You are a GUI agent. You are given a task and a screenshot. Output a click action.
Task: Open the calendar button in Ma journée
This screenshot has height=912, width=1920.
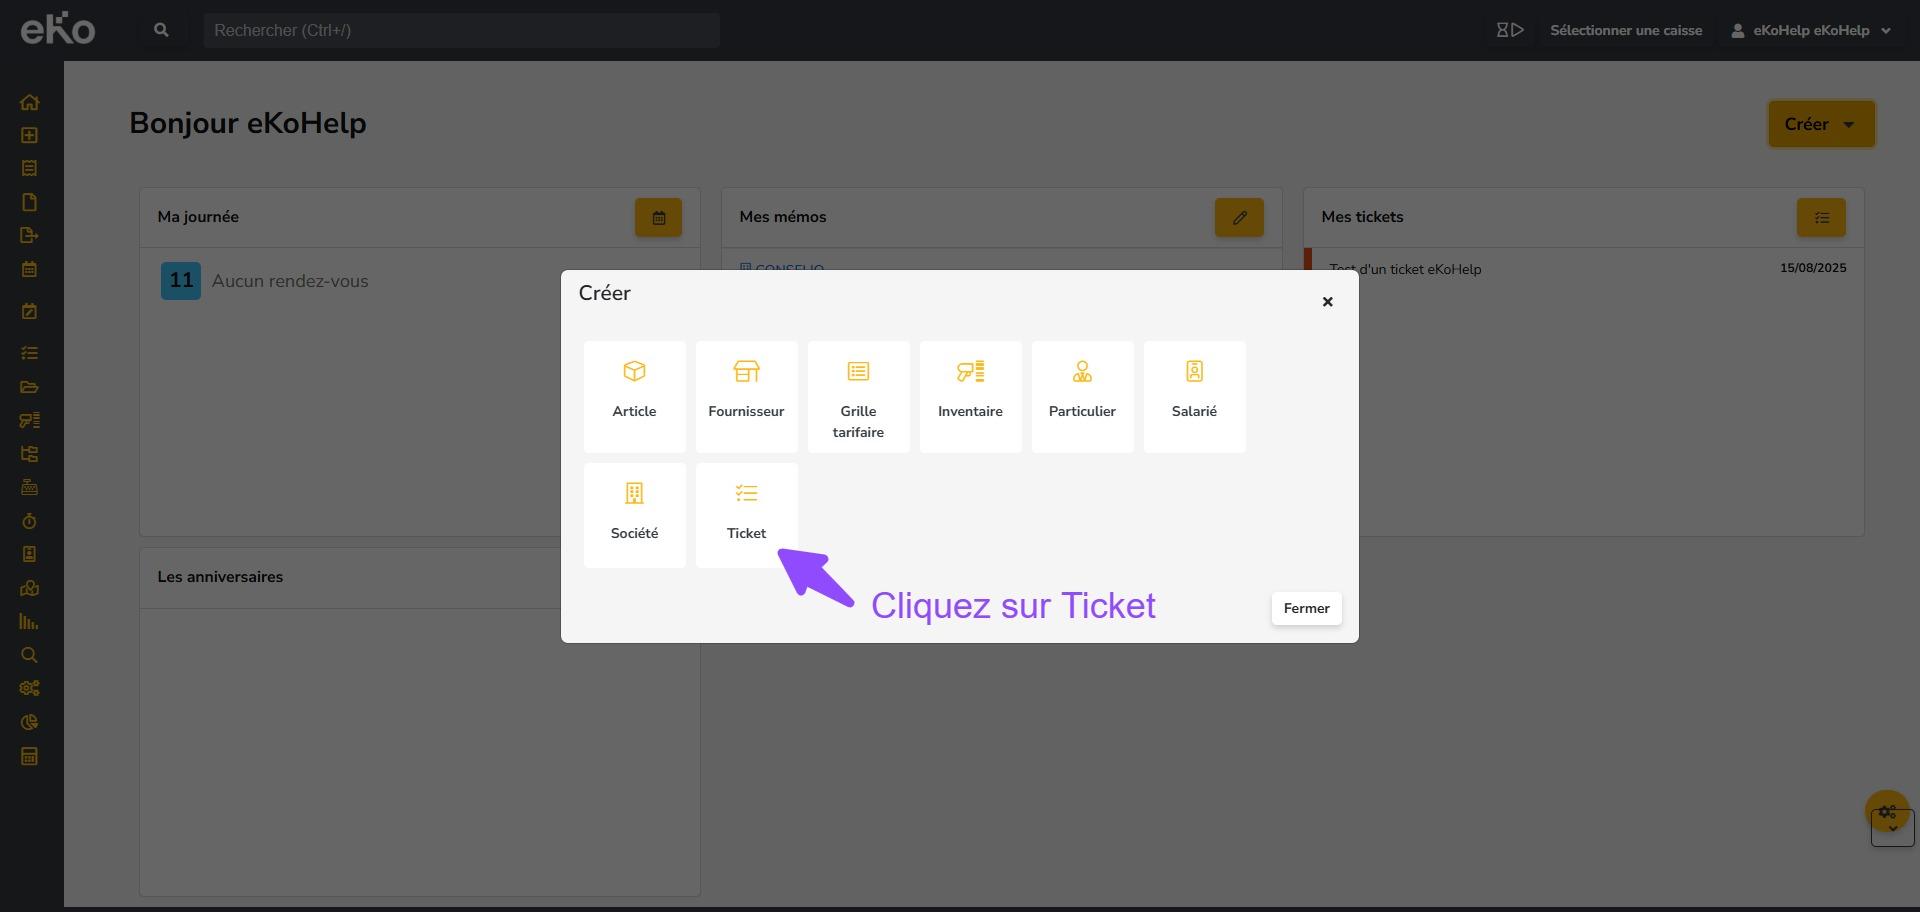[658, 218]
